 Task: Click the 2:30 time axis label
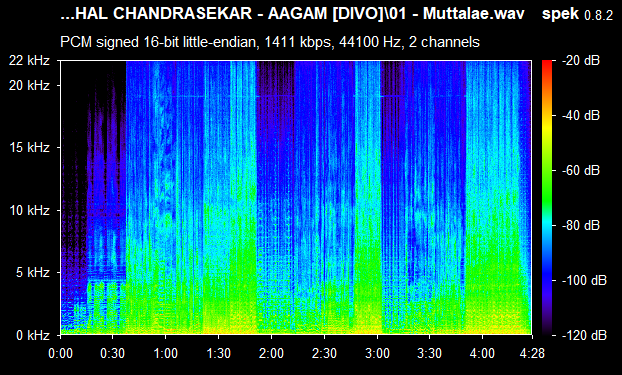(324, 353)
